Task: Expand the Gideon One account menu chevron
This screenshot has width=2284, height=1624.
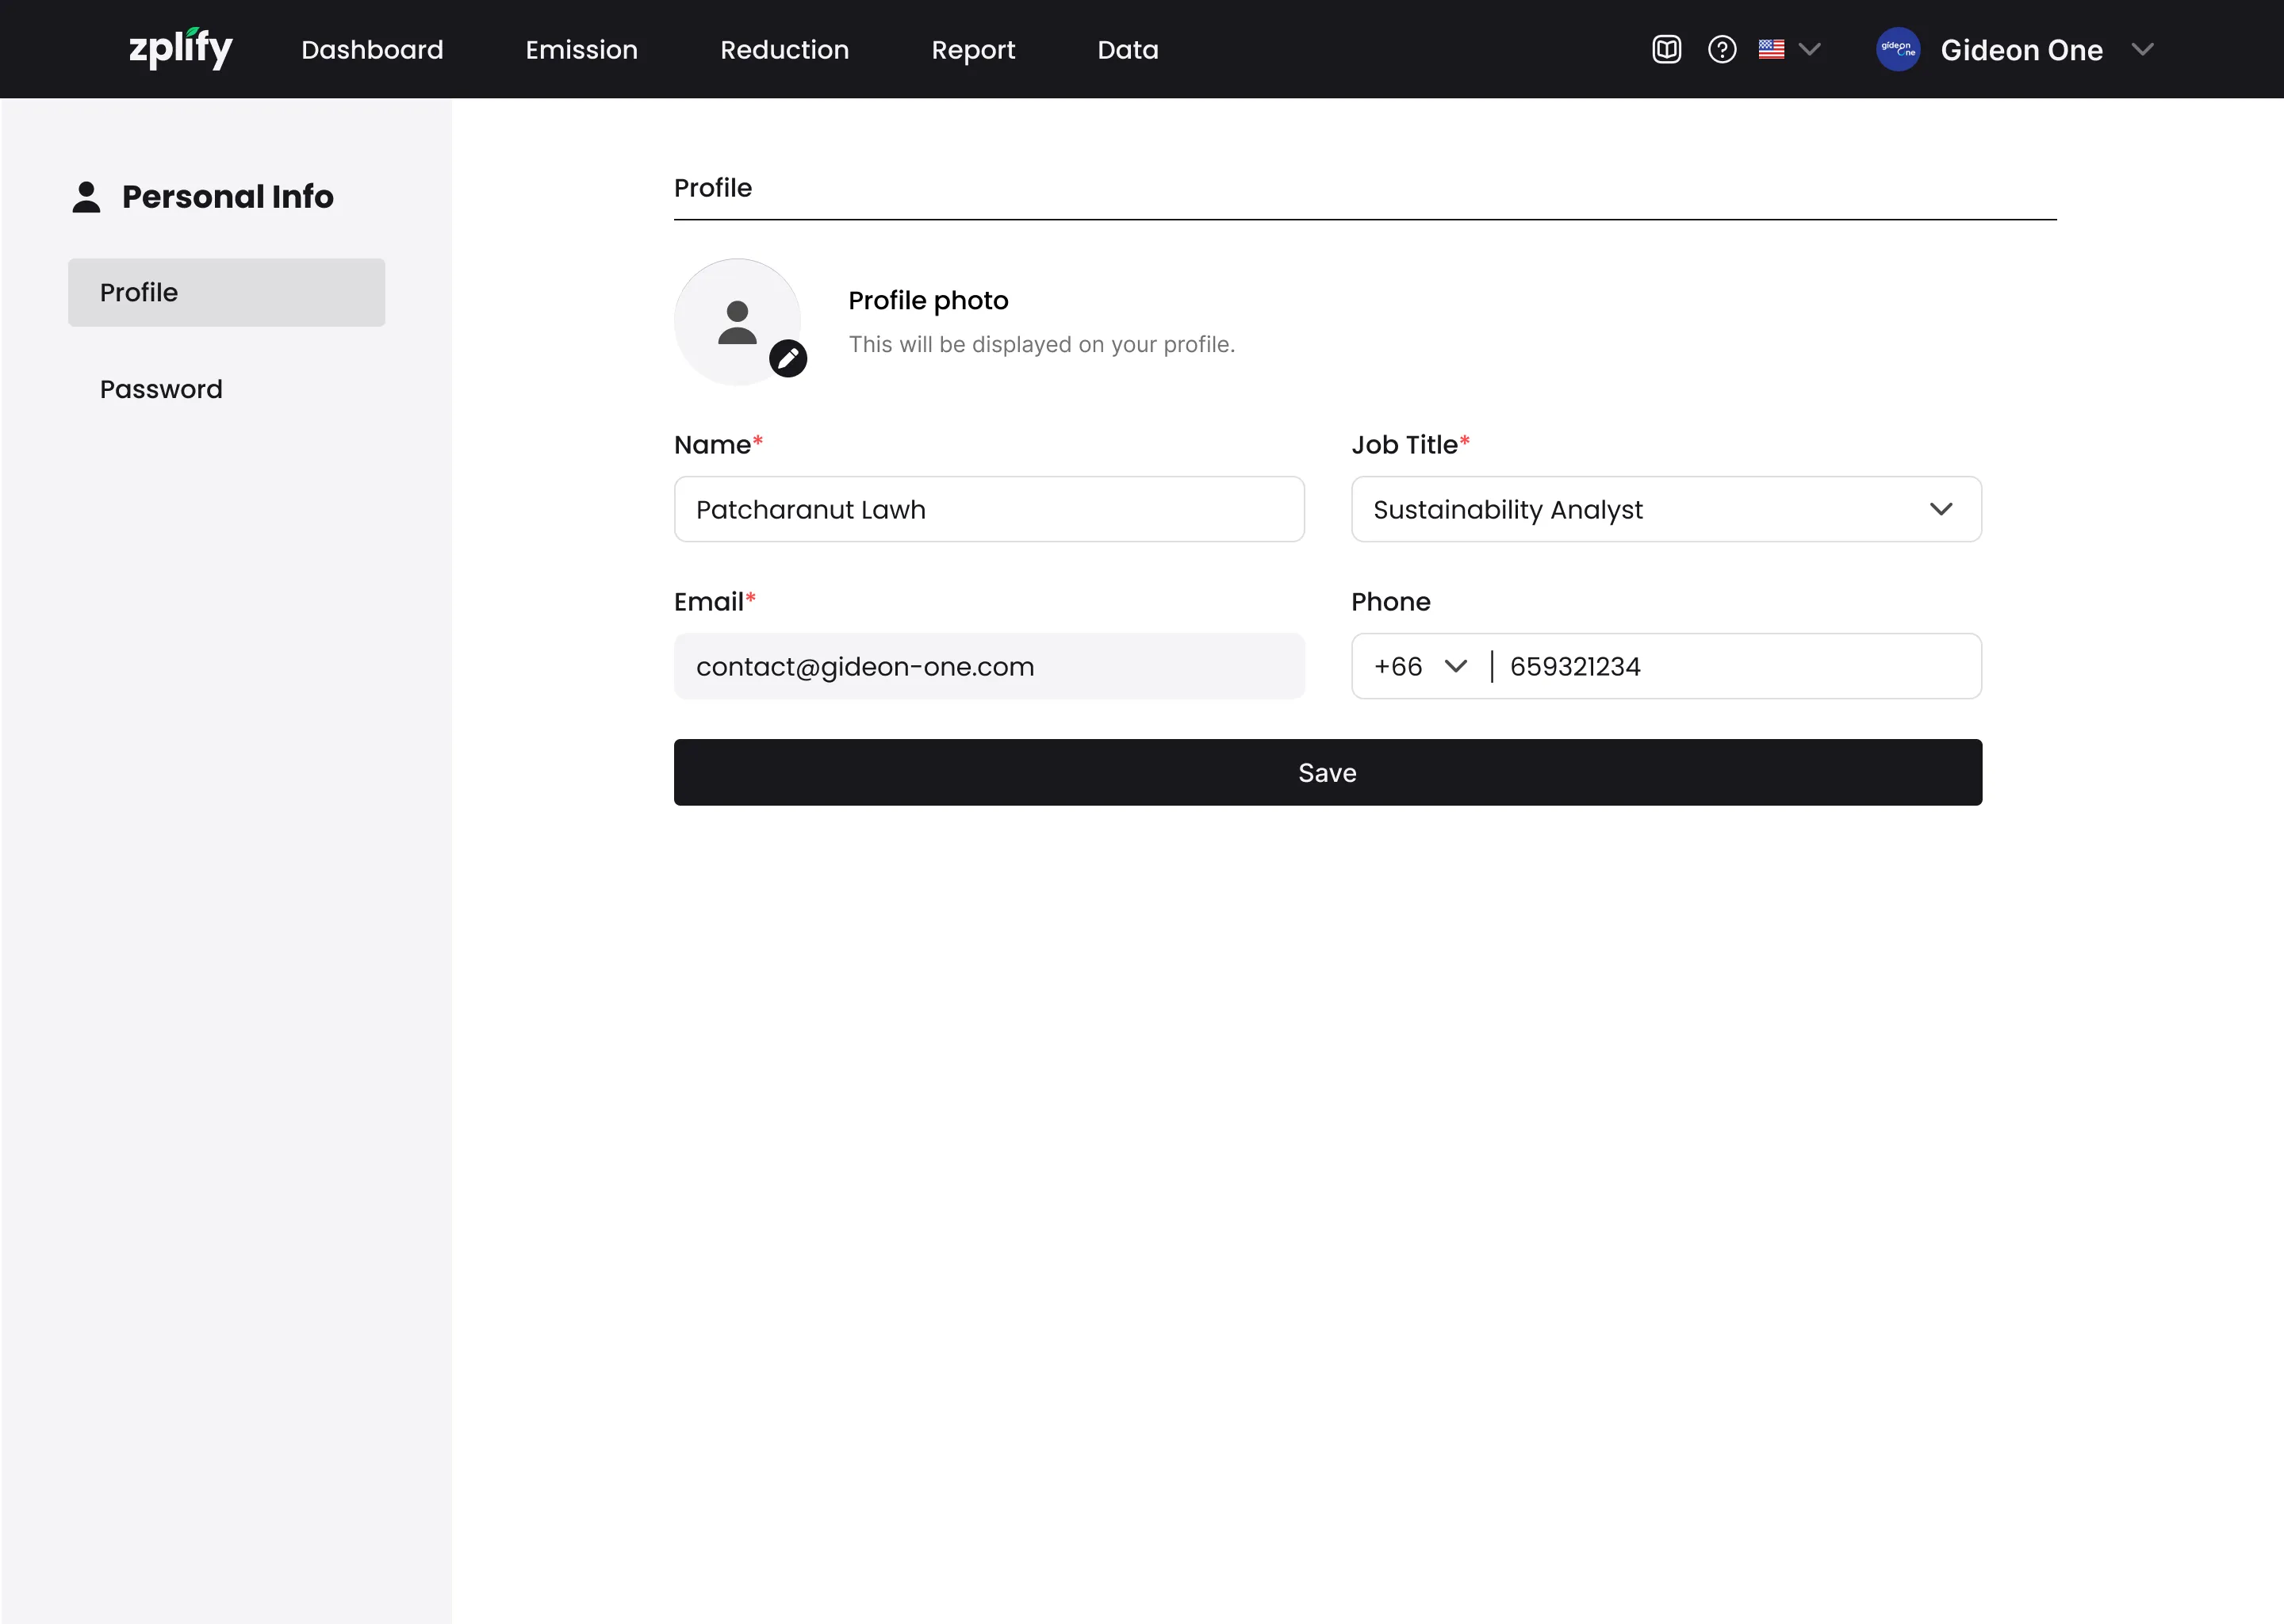Action: tap(2141, 49)
